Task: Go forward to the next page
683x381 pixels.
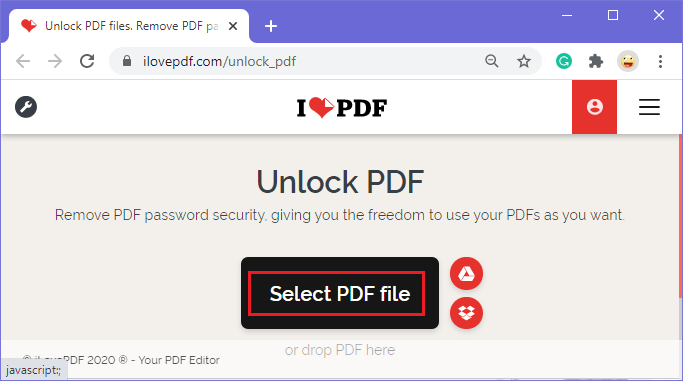Action: click(x=55, y=61)
